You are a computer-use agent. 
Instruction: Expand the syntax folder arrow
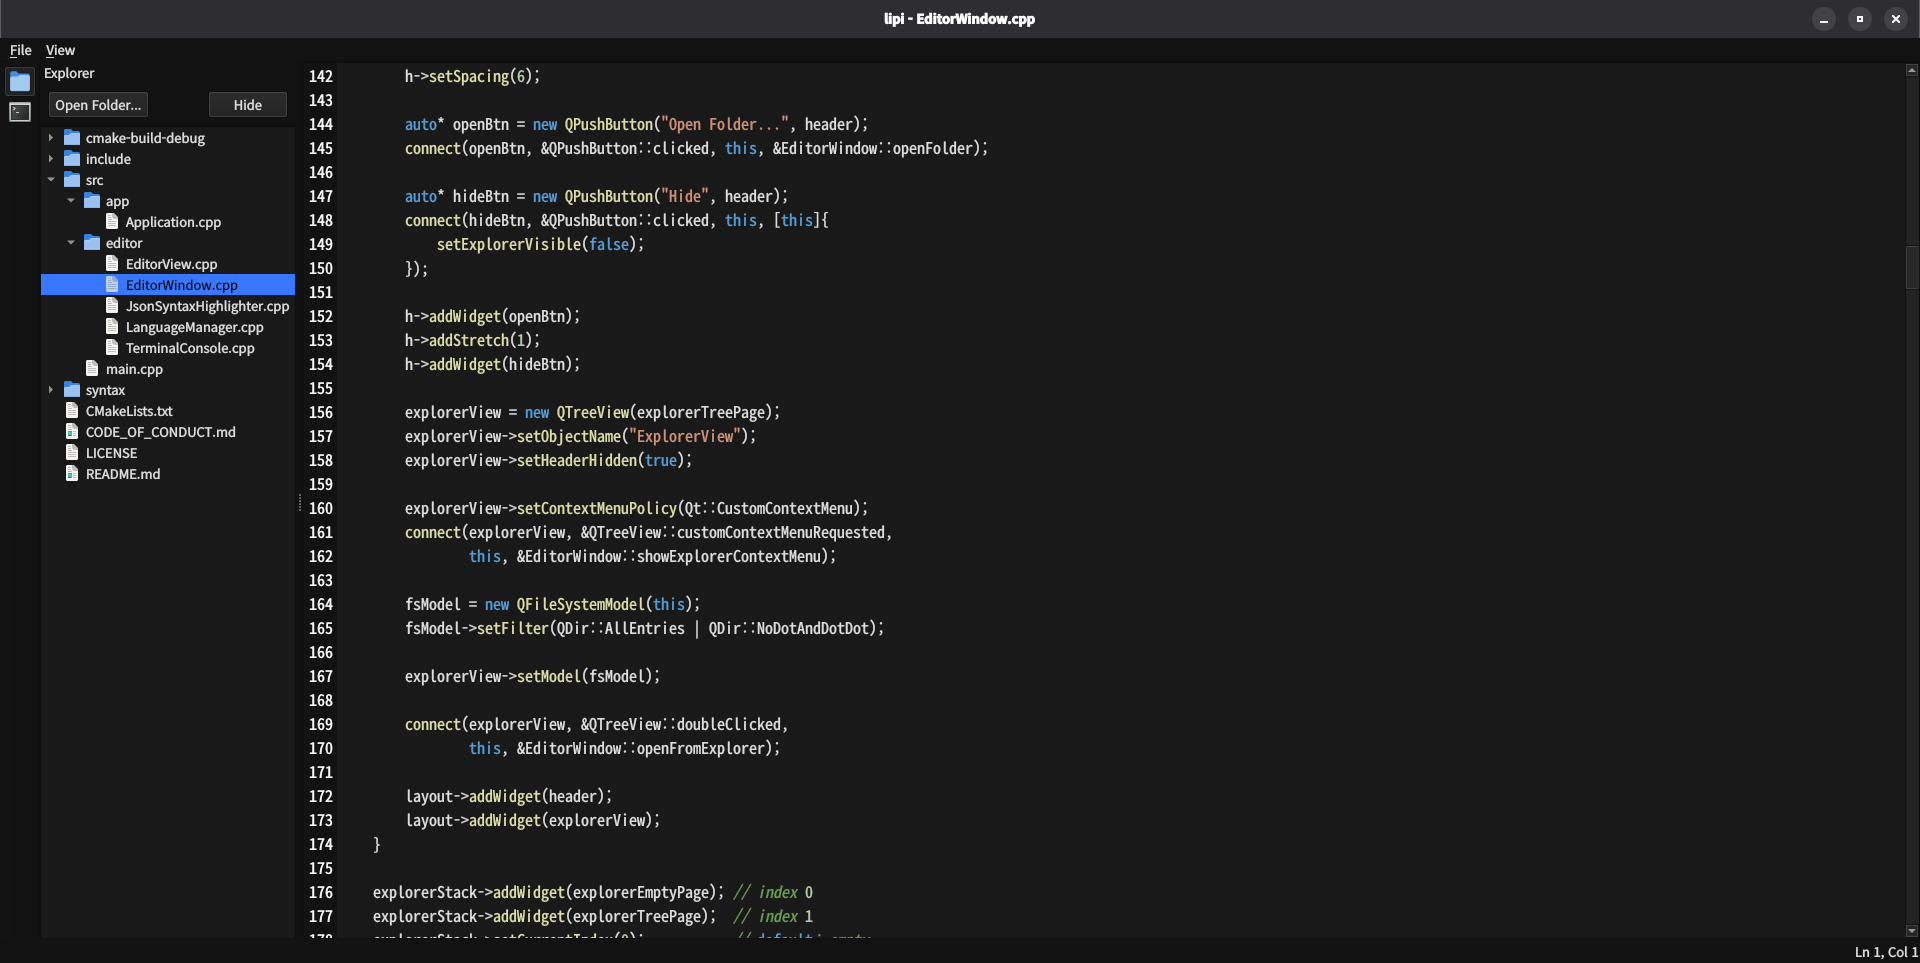(x=51, y=390)
